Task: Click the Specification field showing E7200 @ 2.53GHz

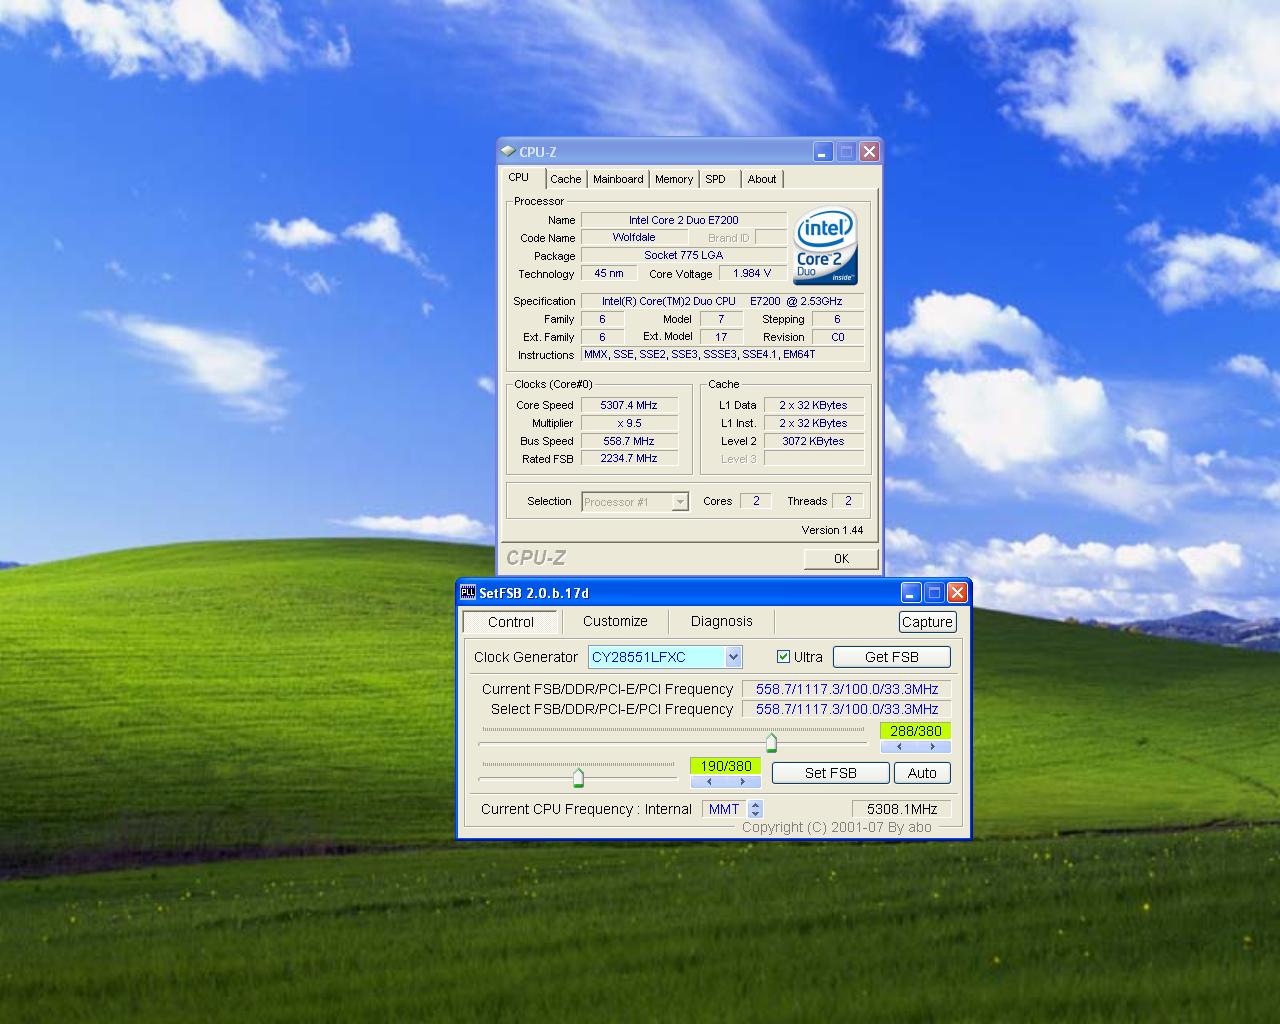Action: (x=723, y=301)
